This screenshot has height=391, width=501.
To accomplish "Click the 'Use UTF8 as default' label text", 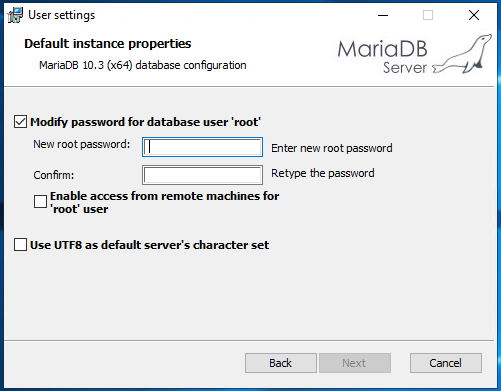I will [149, 245].
